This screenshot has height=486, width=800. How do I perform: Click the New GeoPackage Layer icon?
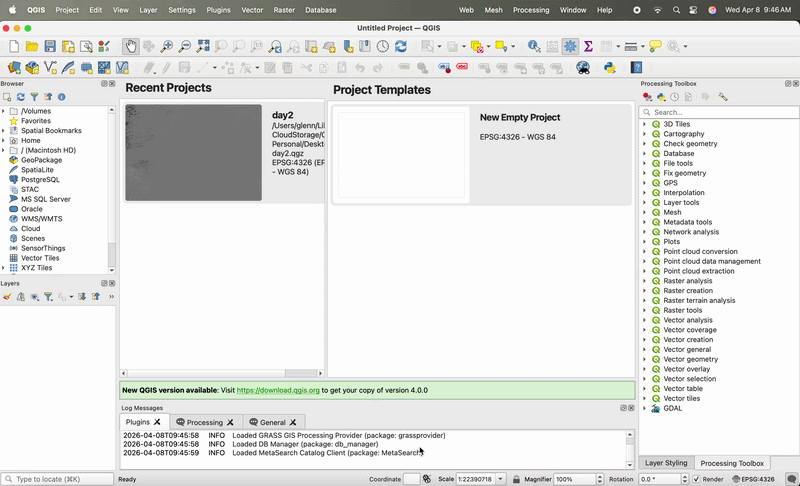click(32, 68)
